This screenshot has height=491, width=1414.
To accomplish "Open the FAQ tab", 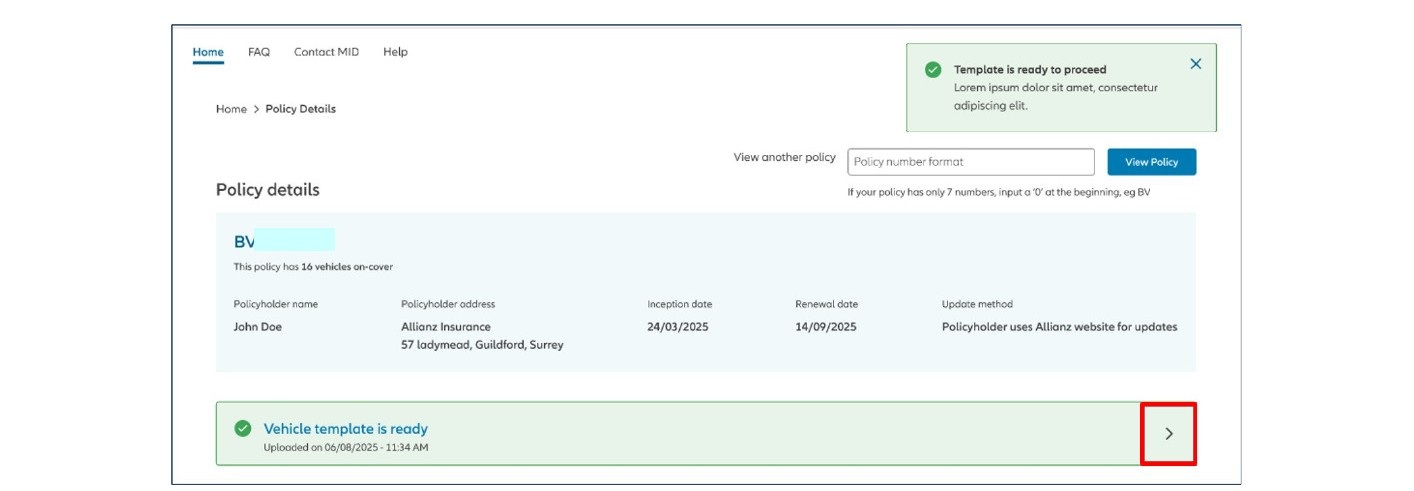I will (259, 52).
